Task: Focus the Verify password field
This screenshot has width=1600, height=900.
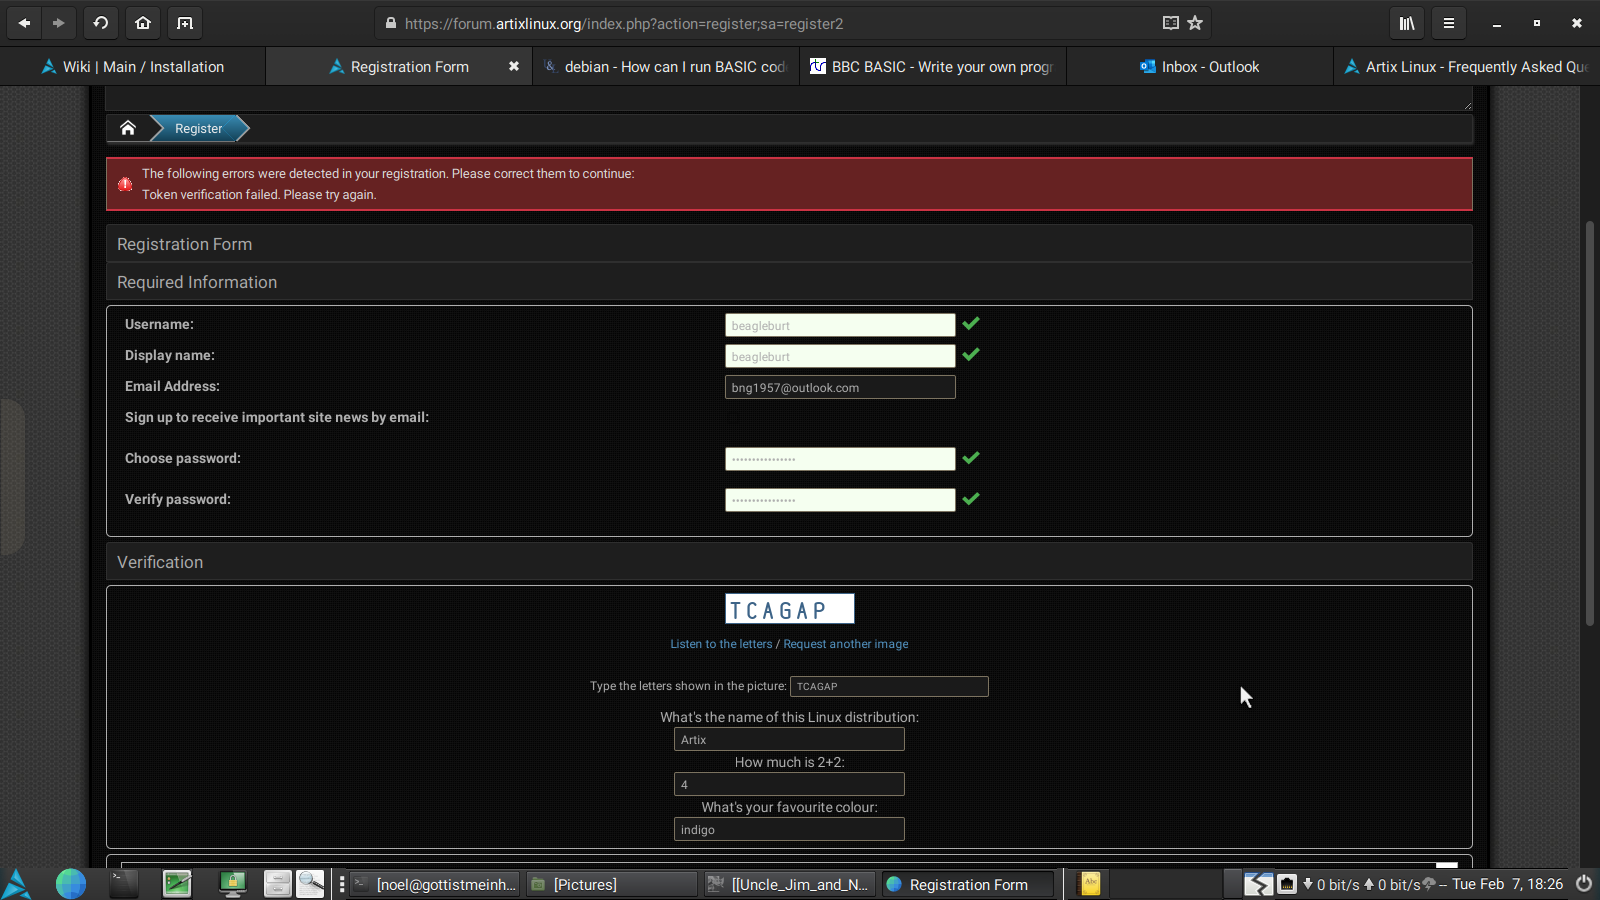Action: click(840, 500)
